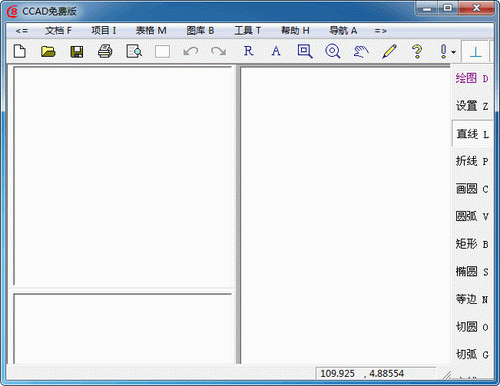Choose the 画圆 C circle tool
Screen dimensions: 500x386
(x=472, y=189)
